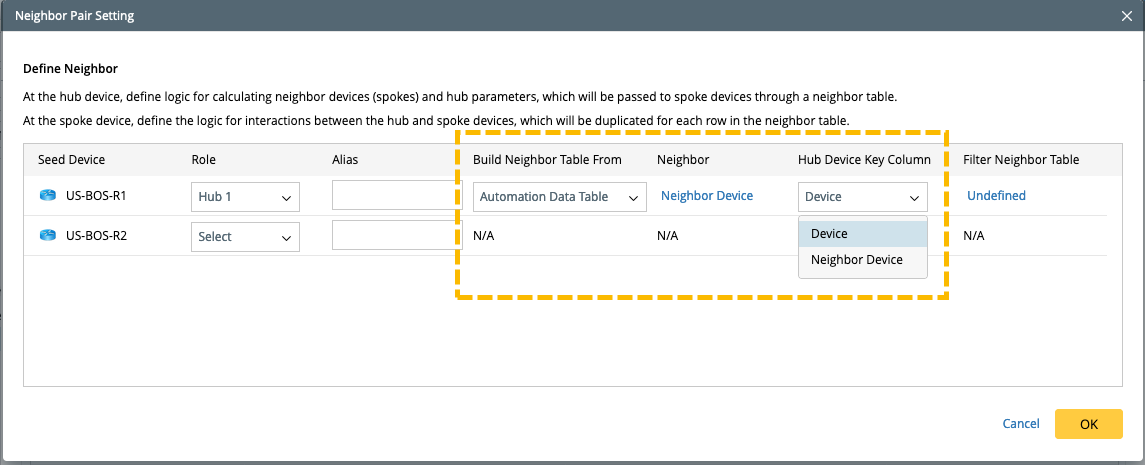Image resolution: width=1145 pixels, height=465 pixels.
Task: Click the Build Neighbor Table From header
Action: tap(547, 160)
